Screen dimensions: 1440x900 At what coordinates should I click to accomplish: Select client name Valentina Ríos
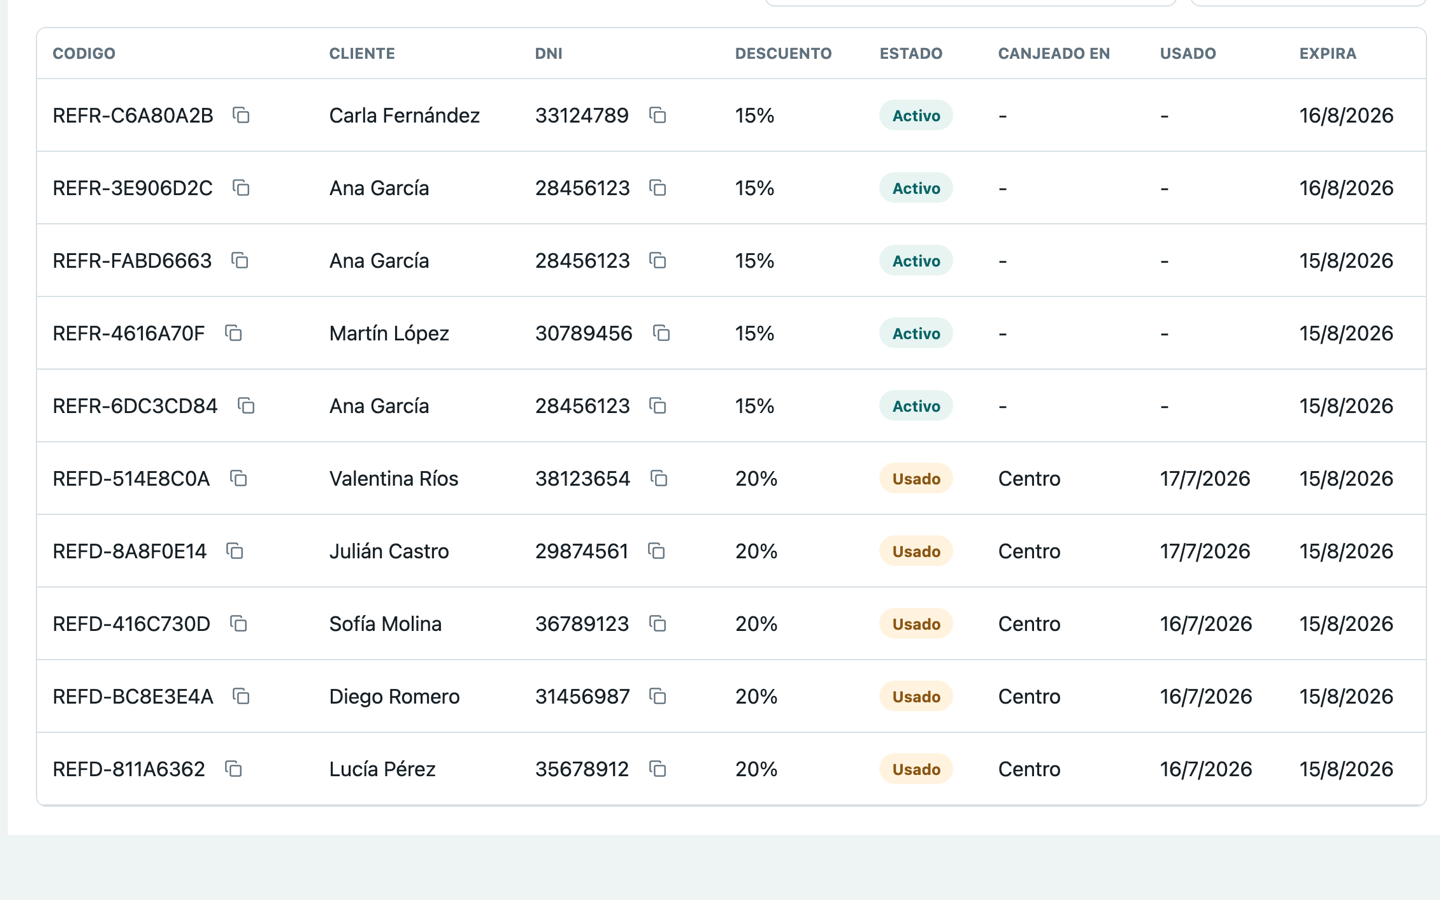pos(394,479)
